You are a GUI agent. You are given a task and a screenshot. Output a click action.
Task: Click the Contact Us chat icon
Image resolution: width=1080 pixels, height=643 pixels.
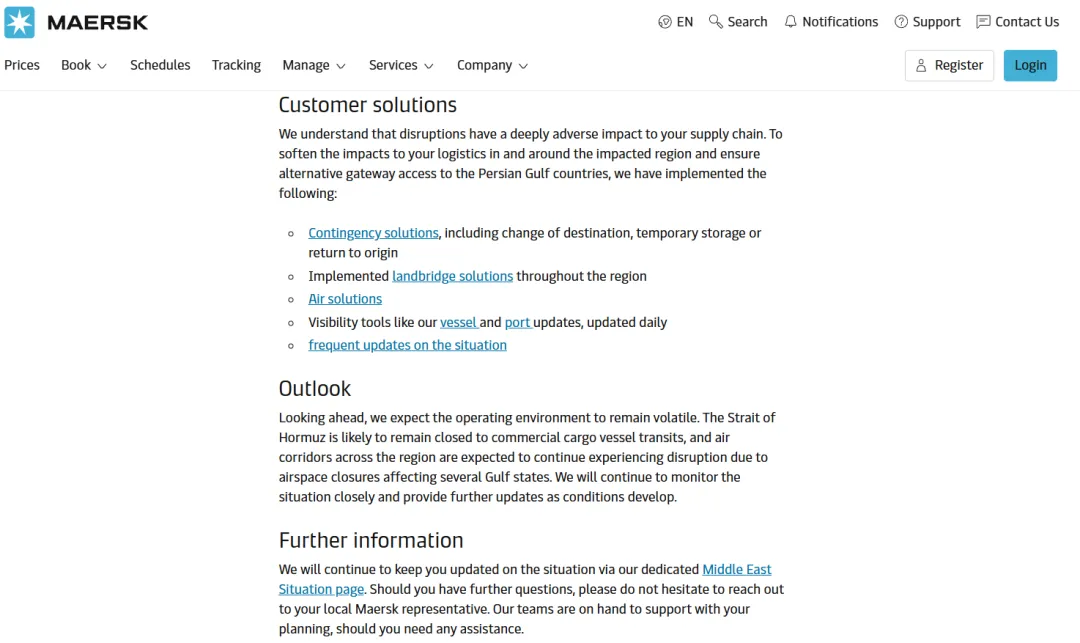[x=983, y=22]
